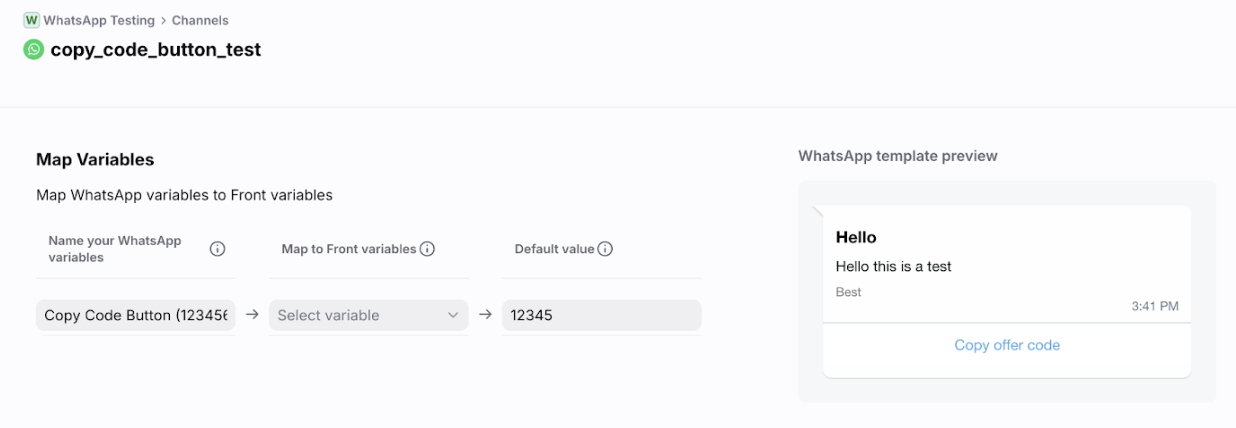The width and height of the screenshot is (1236, 428).
Task: Click the chevron arrow in Select variable
Action: (x=452, y=315)
